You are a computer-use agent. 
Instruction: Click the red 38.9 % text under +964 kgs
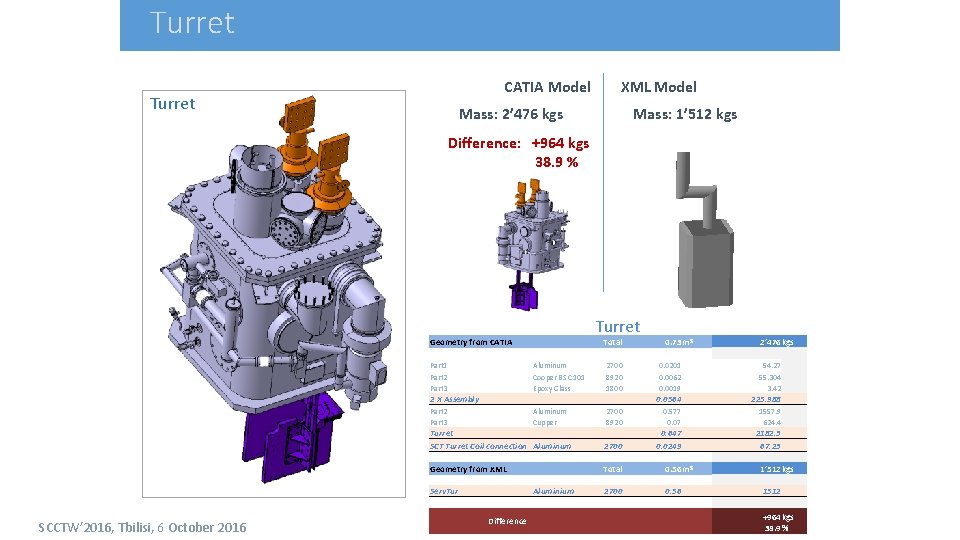point(557,162)
